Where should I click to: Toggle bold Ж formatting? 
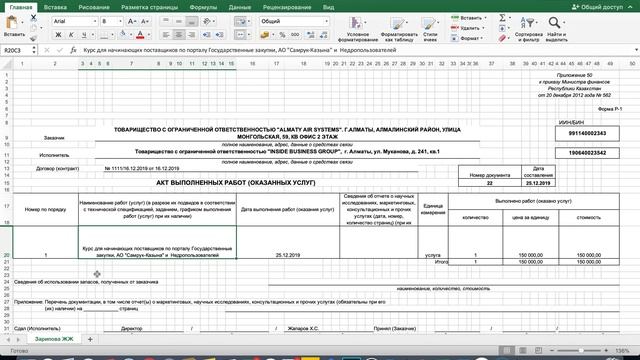pos(58,35)
